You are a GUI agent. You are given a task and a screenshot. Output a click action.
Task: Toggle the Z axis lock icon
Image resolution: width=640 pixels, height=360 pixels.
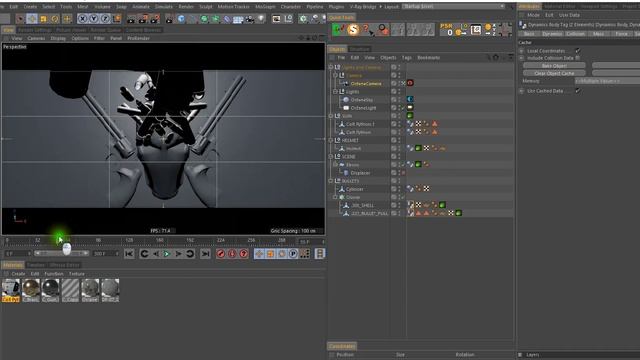point(105,19)
